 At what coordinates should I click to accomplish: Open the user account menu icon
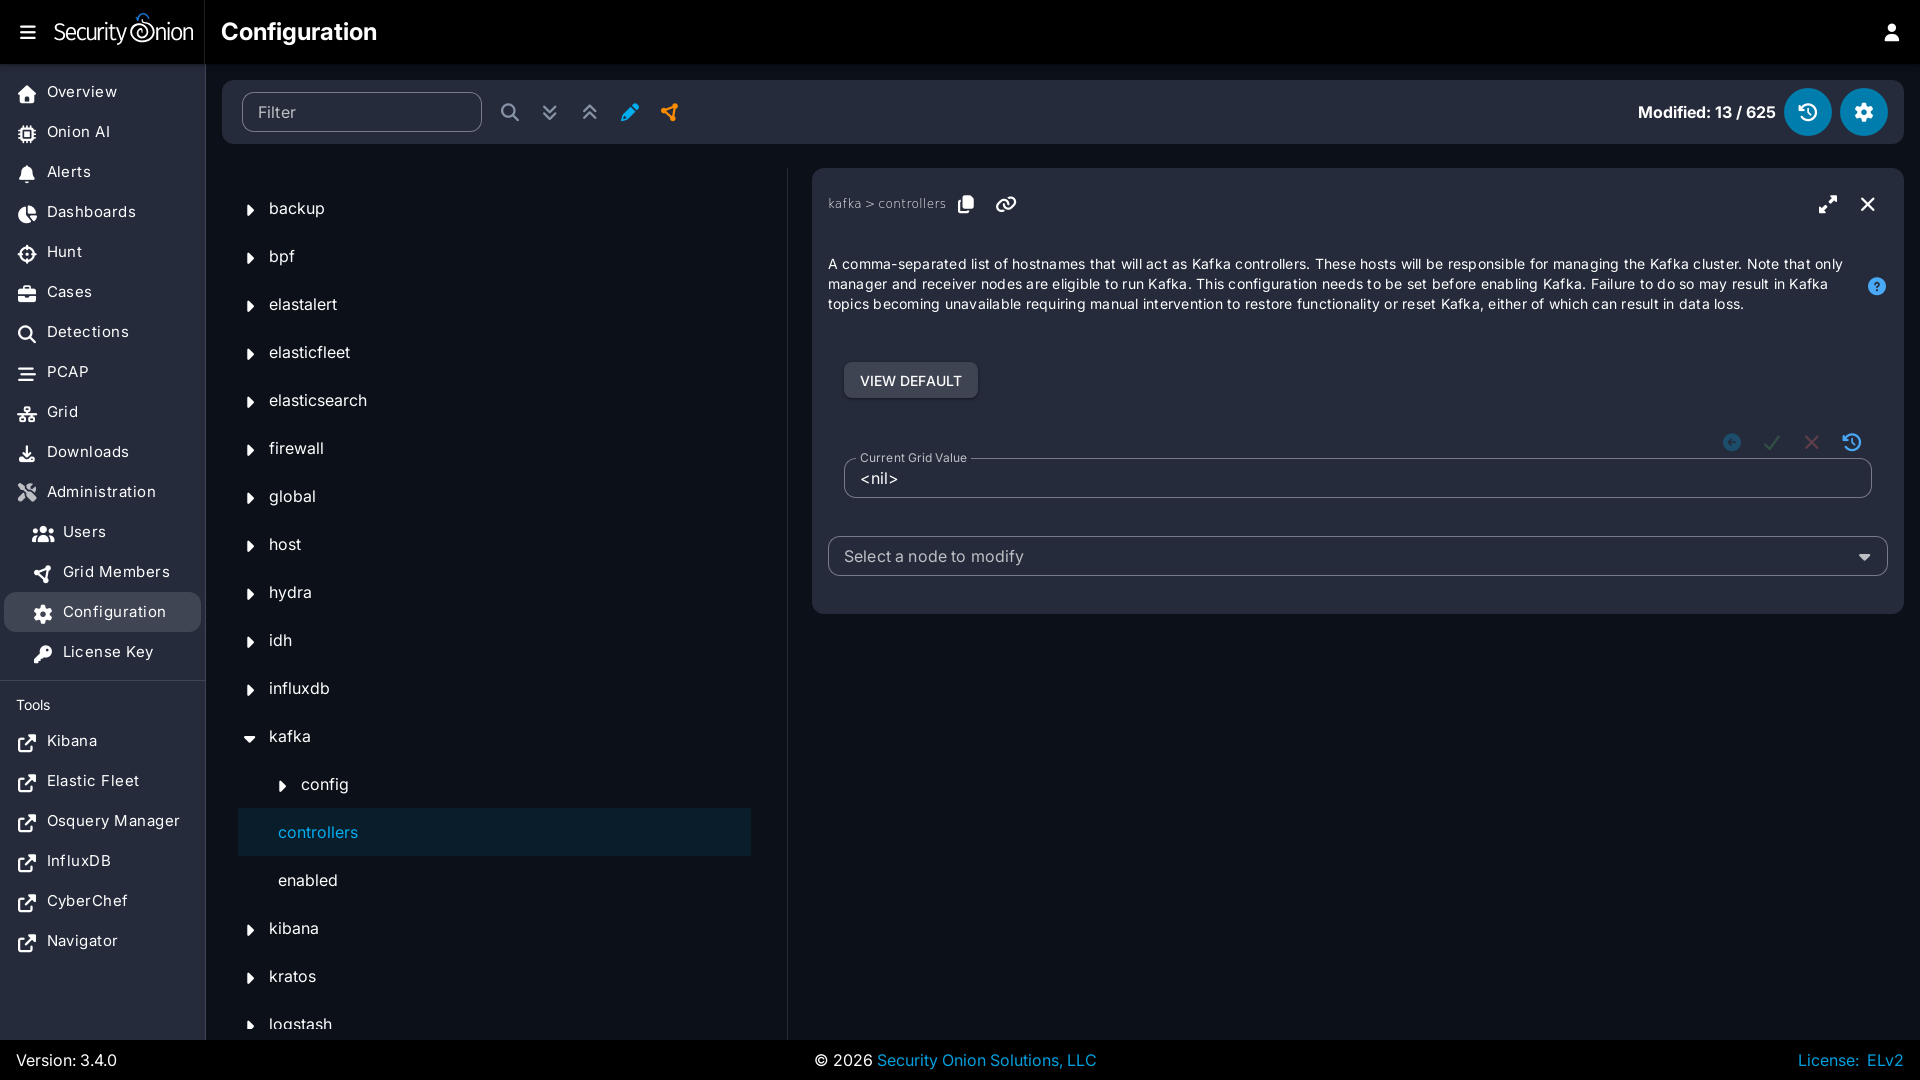pos(1891,32)
